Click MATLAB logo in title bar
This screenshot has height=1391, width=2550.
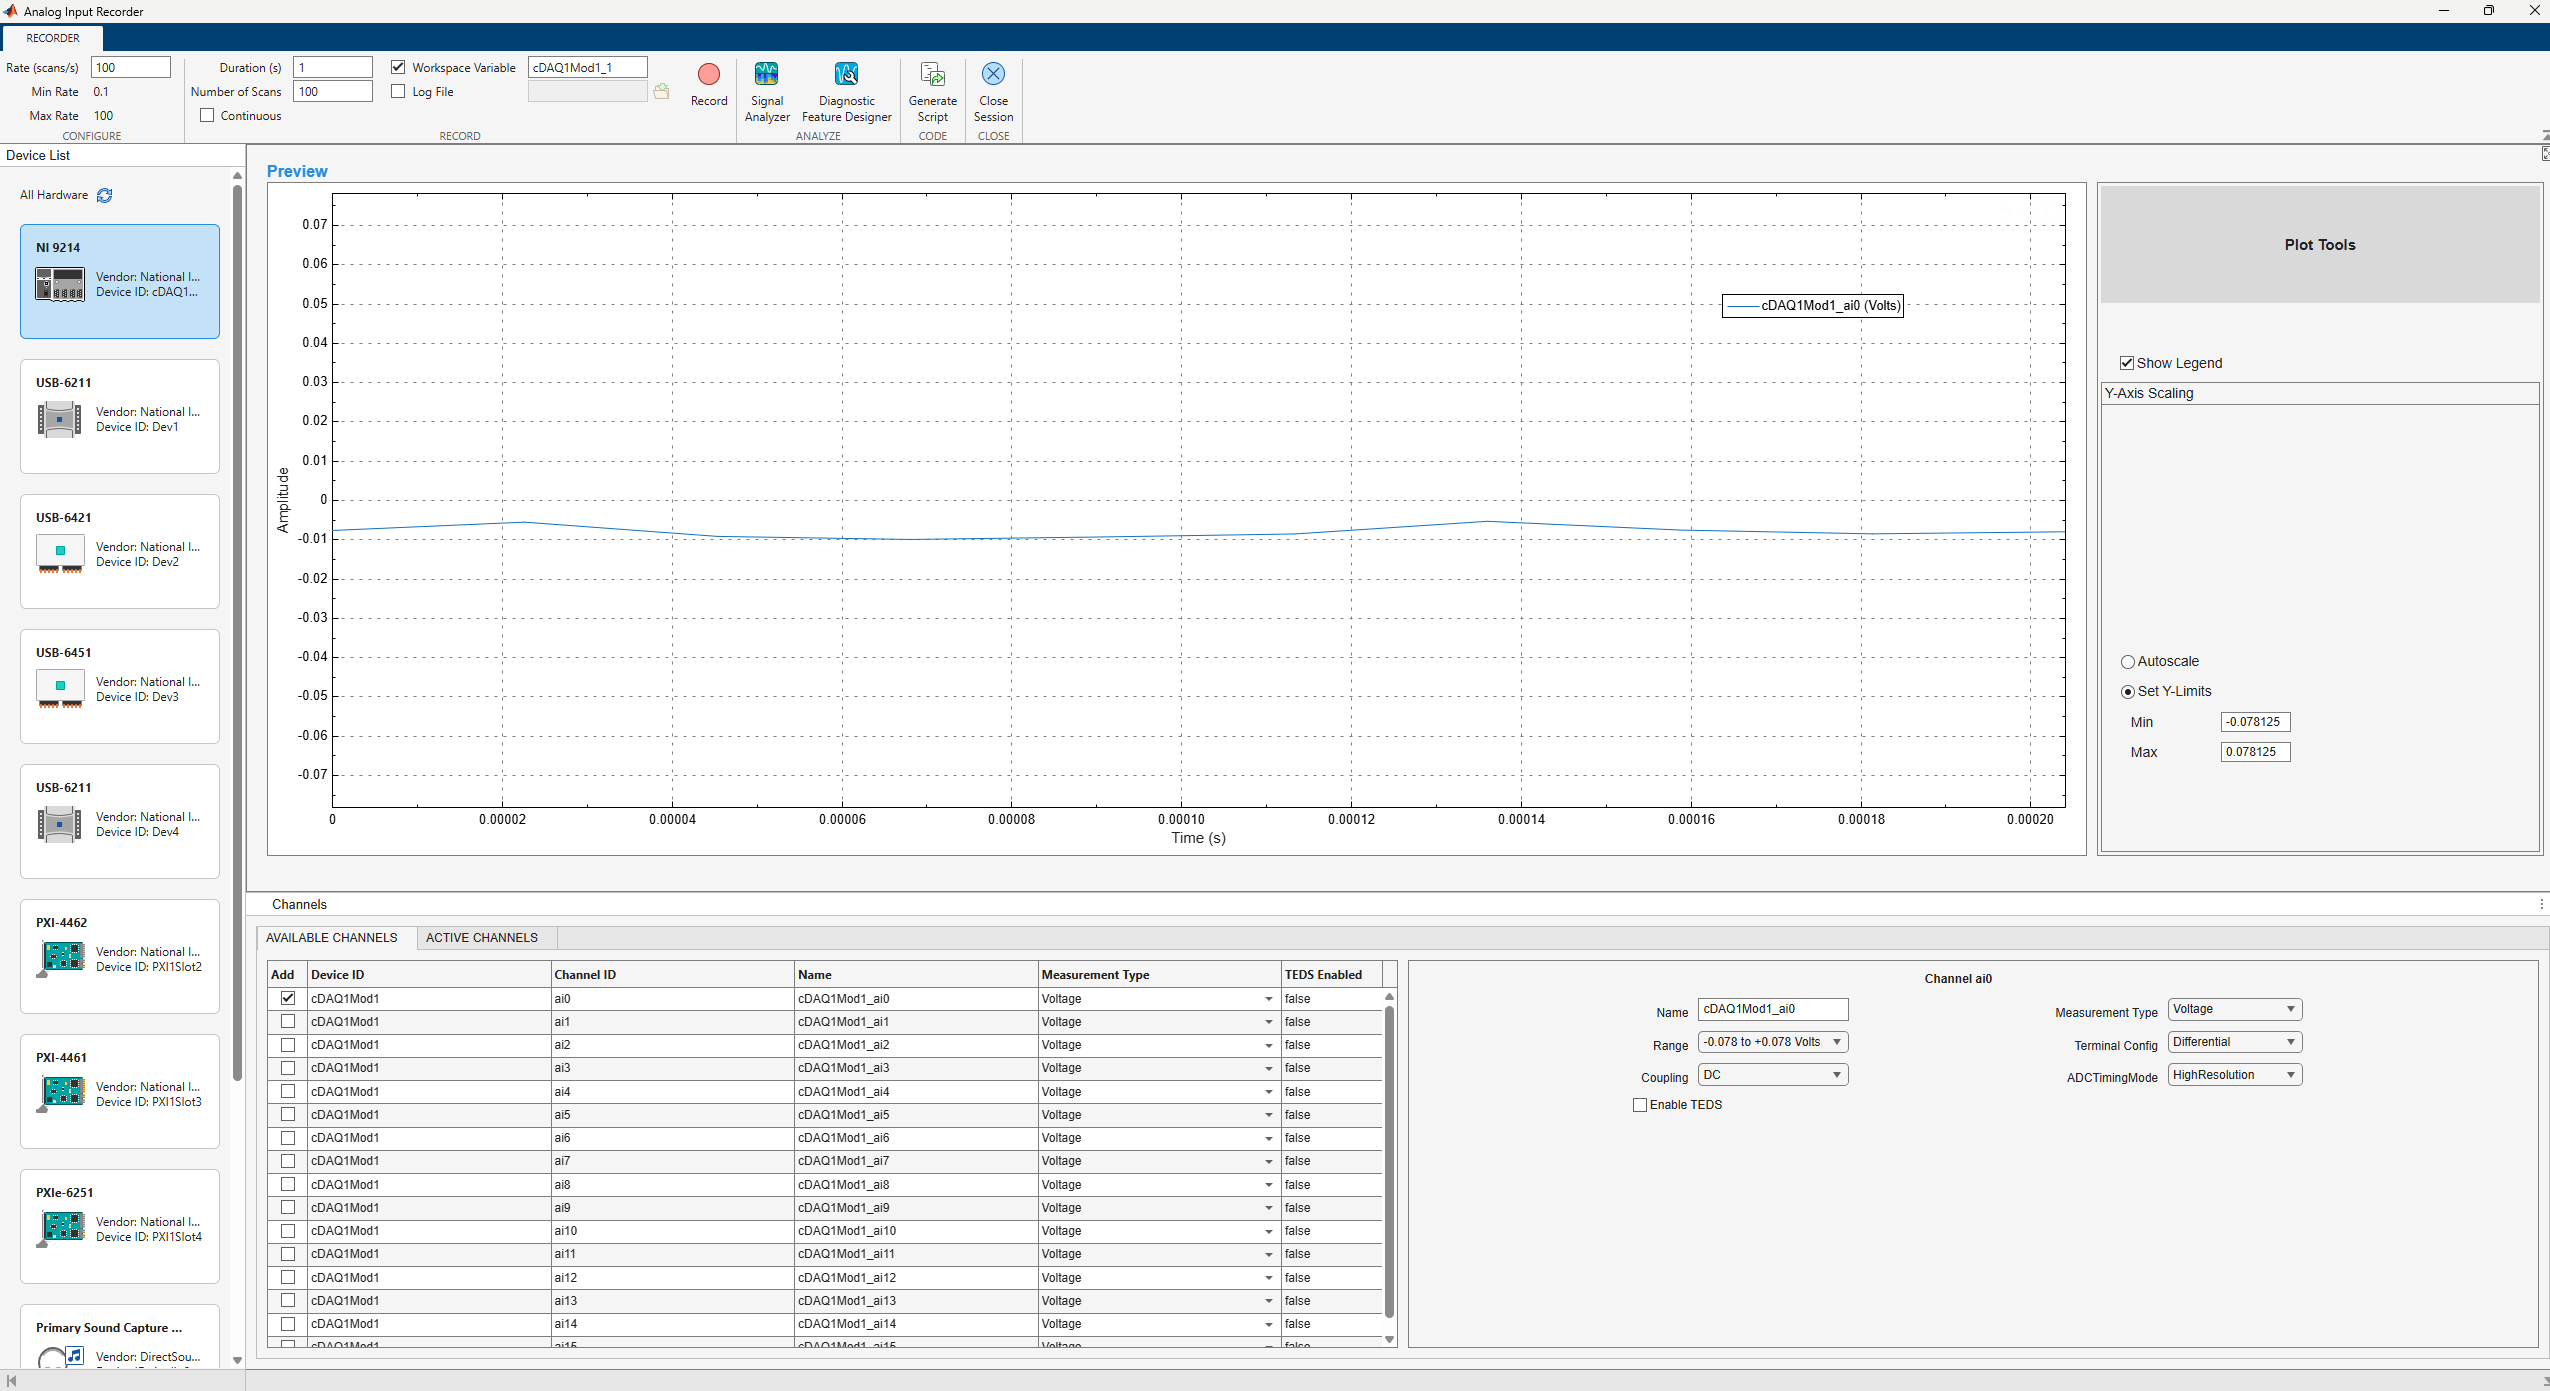(x=11, y=11)
